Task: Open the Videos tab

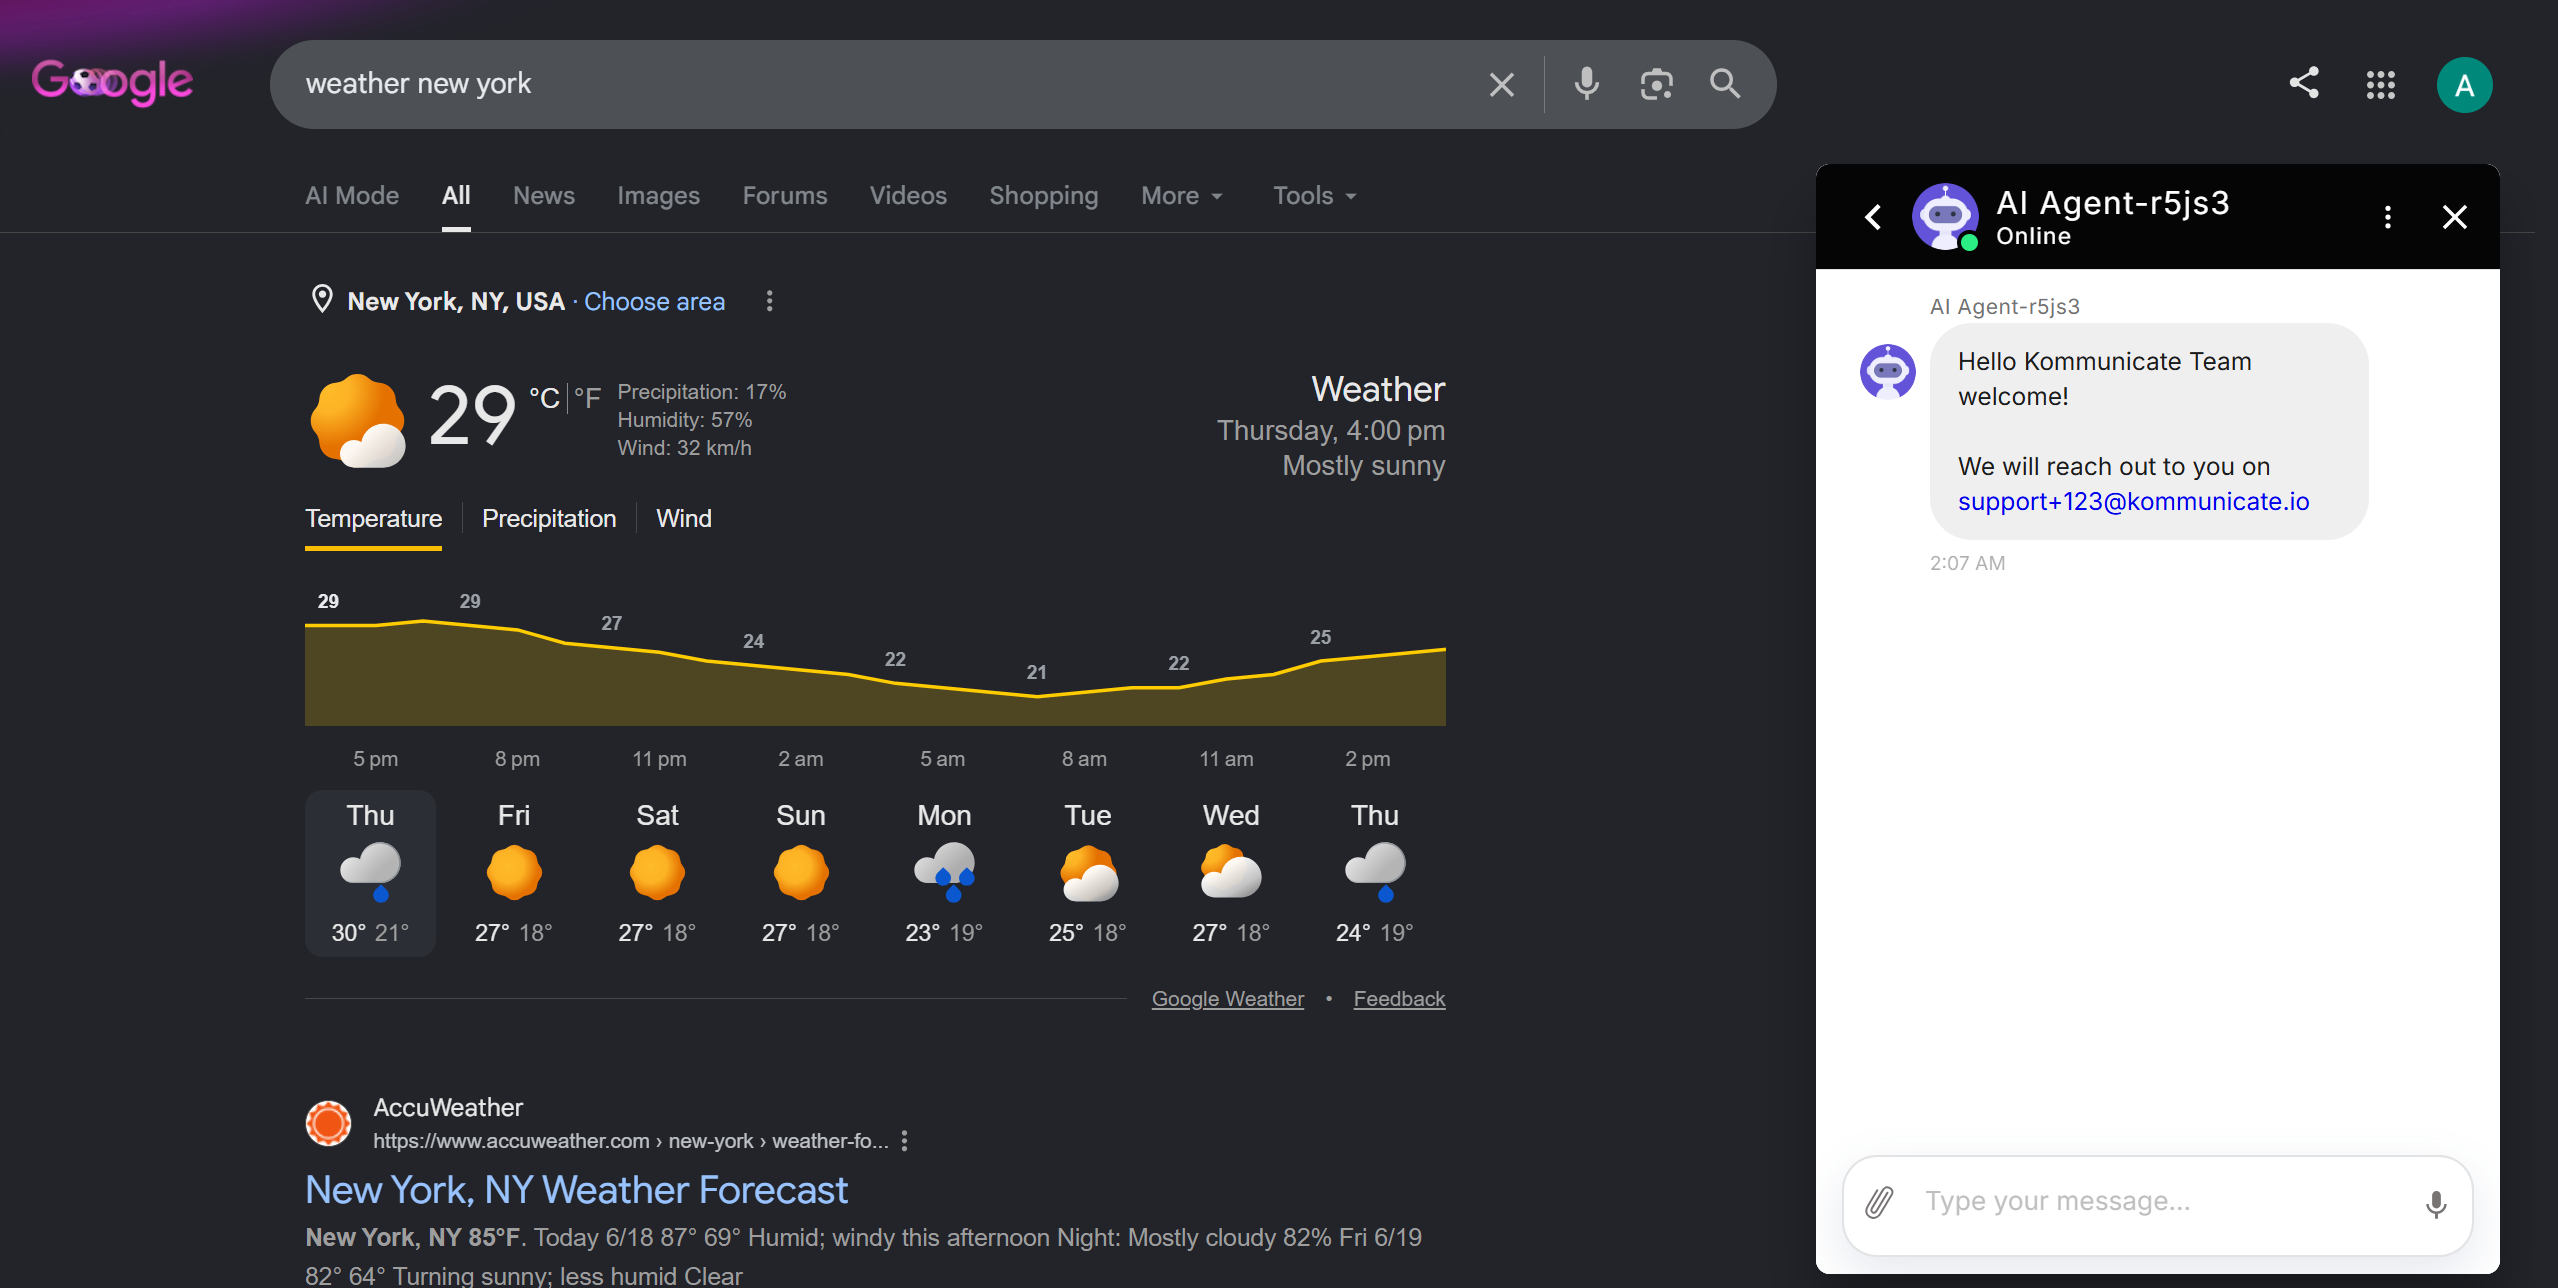Action: (908, 196)
